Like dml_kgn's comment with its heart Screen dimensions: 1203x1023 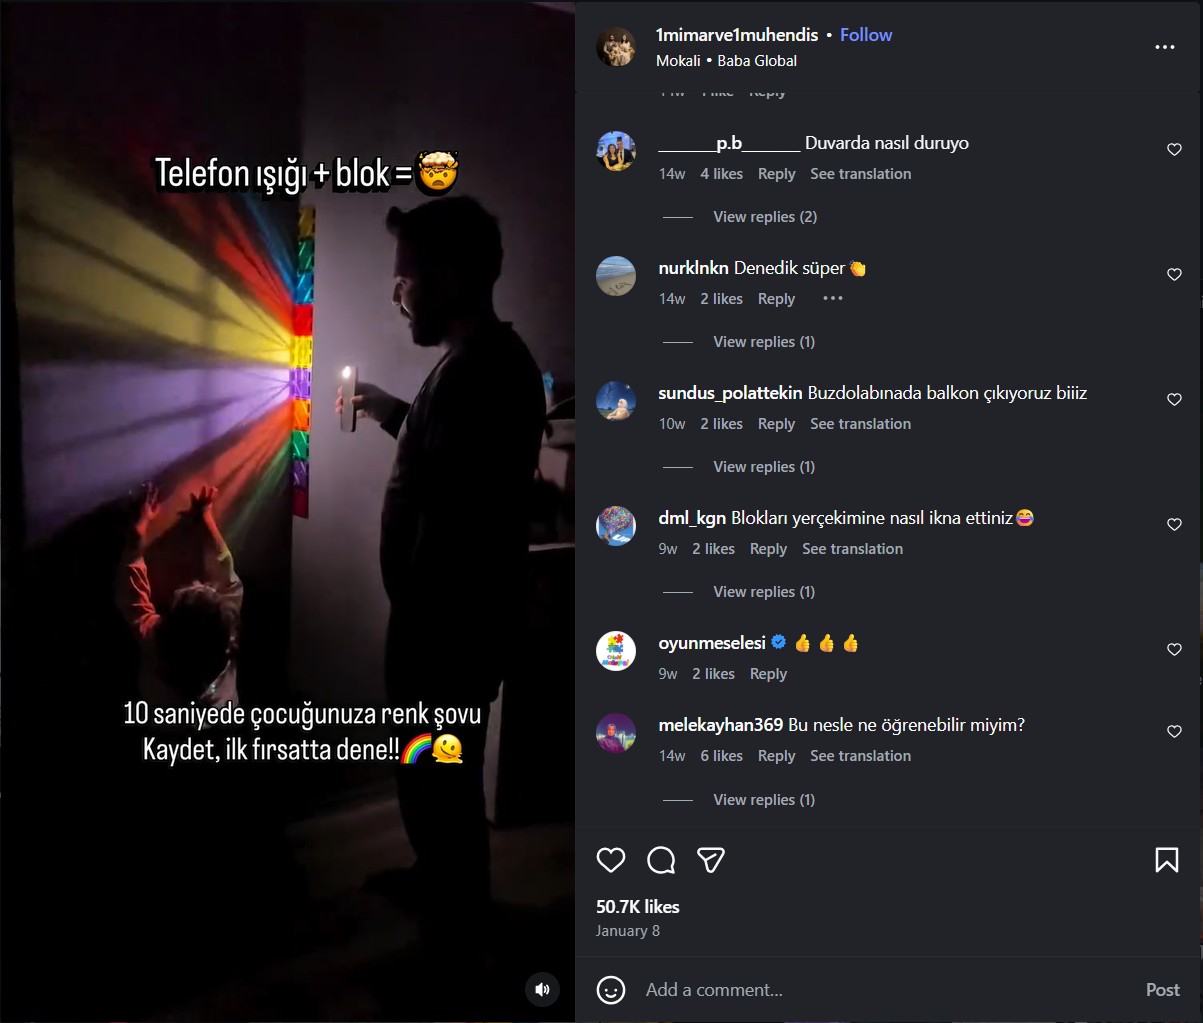(1173, 524)
